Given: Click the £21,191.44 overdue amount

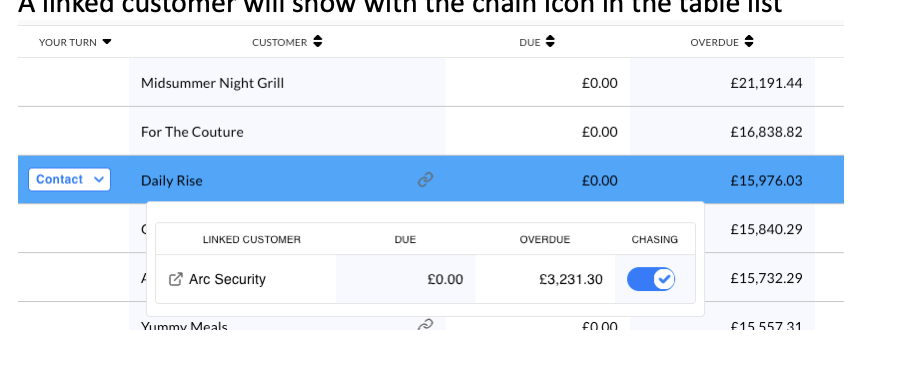Looking at the screenshot, I should [766, 83].
